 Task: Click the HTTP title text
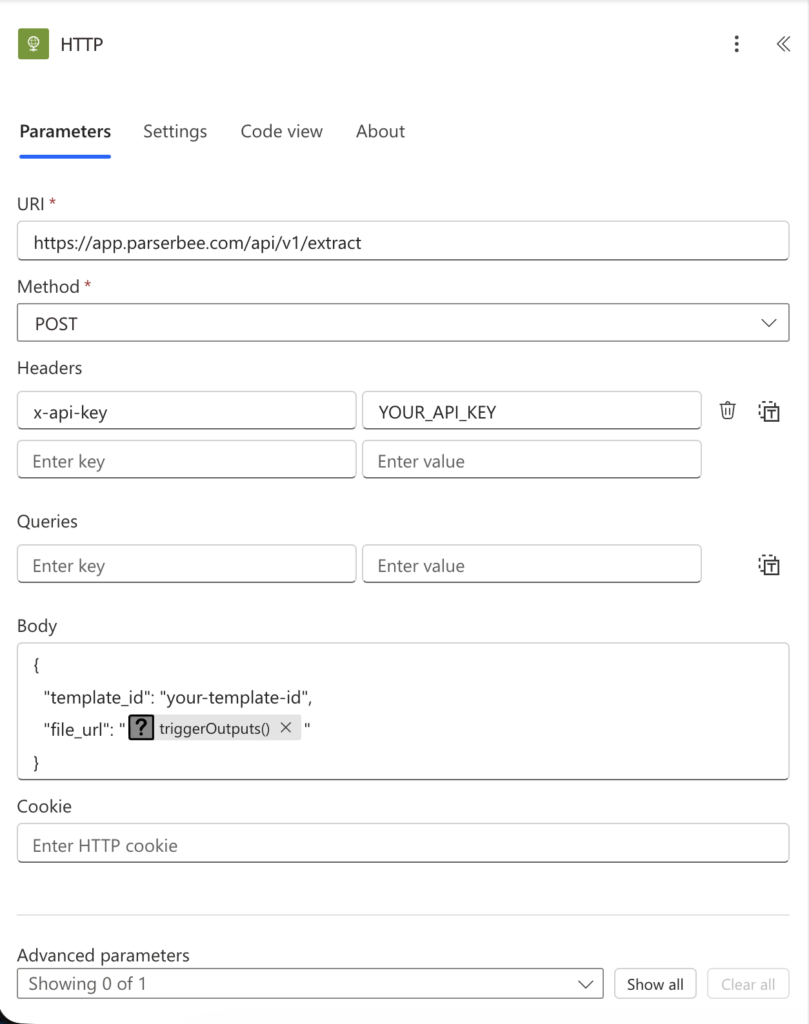pyautogui.click(x=82, y=44)
